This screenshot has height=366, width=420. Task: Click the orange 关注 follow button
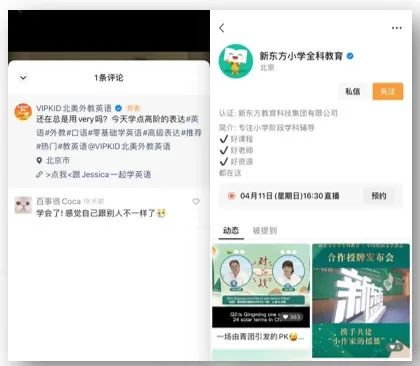point(388,91)
